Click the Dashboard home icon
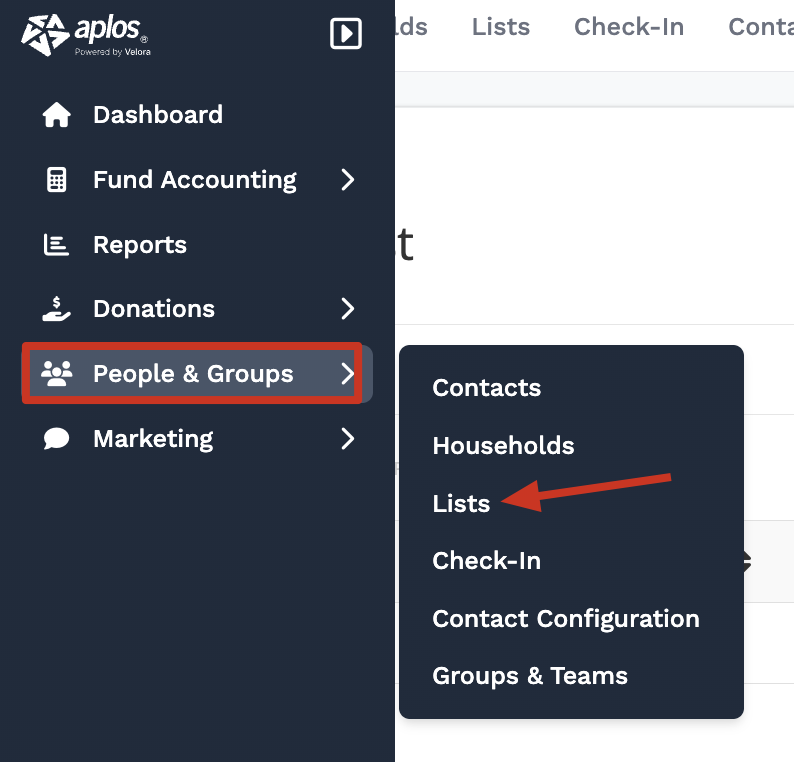 click(x=57, y=115)
